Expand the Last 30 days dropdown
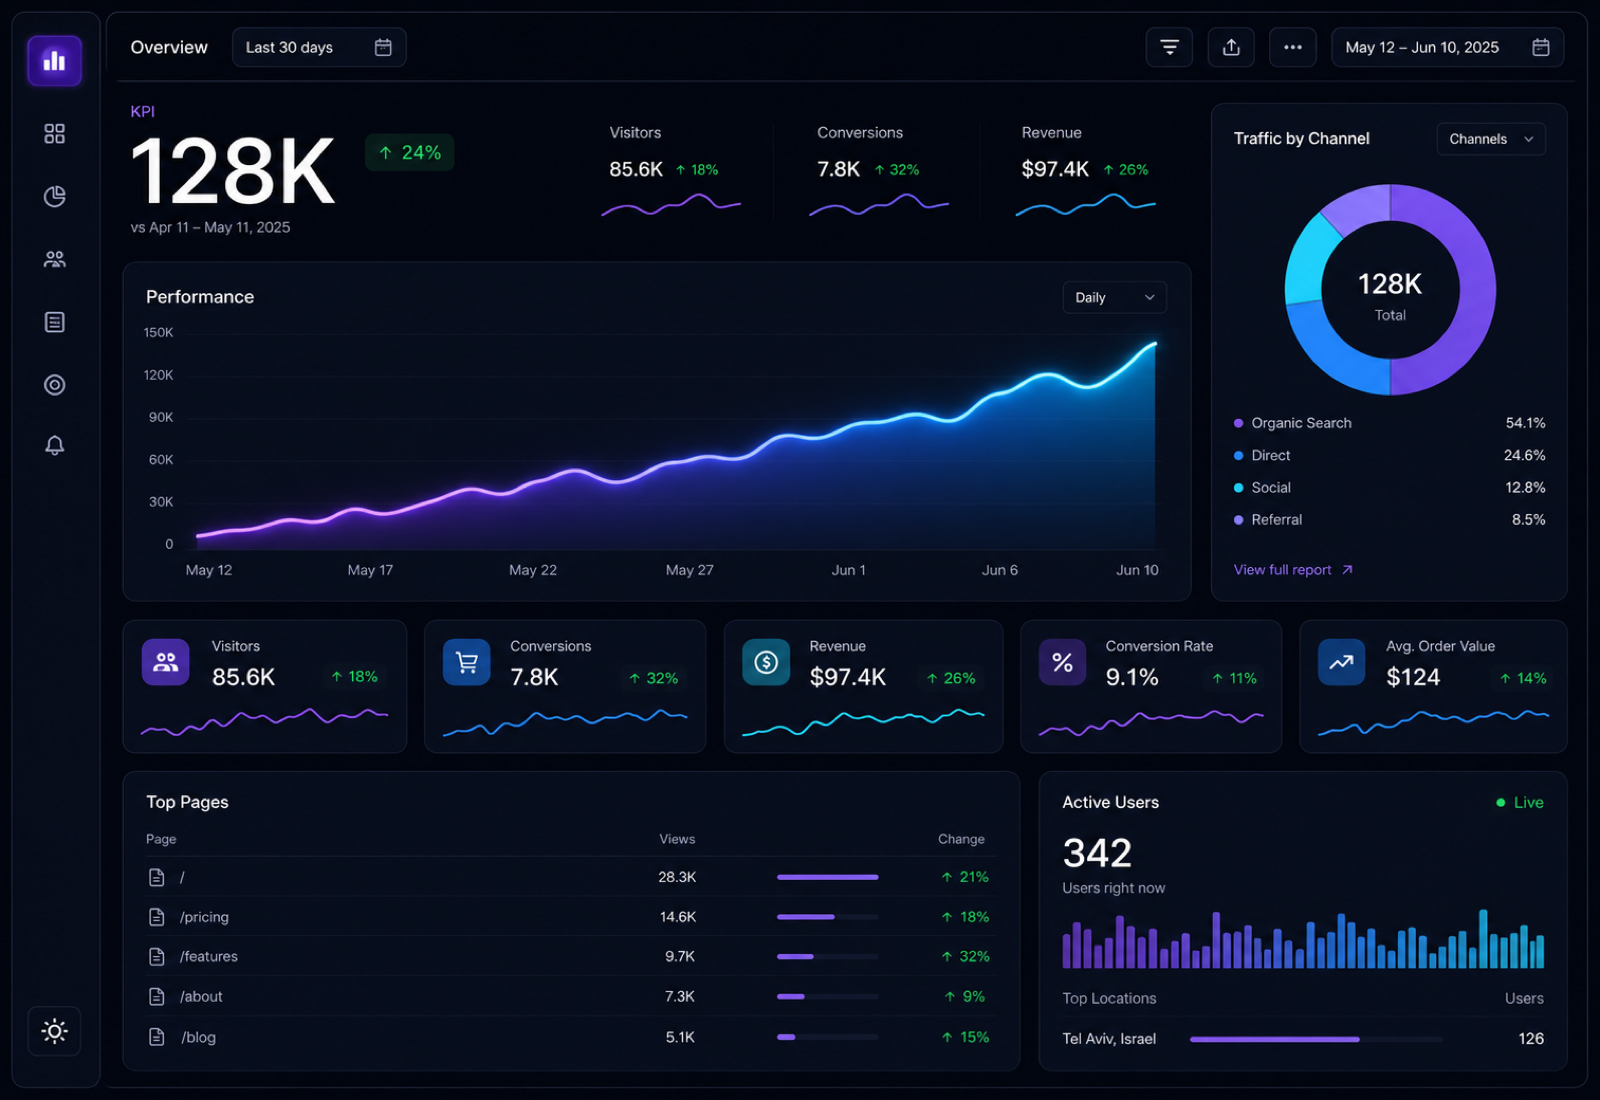This screenshot has height=1100, width=1600. [x=319, y=47]
